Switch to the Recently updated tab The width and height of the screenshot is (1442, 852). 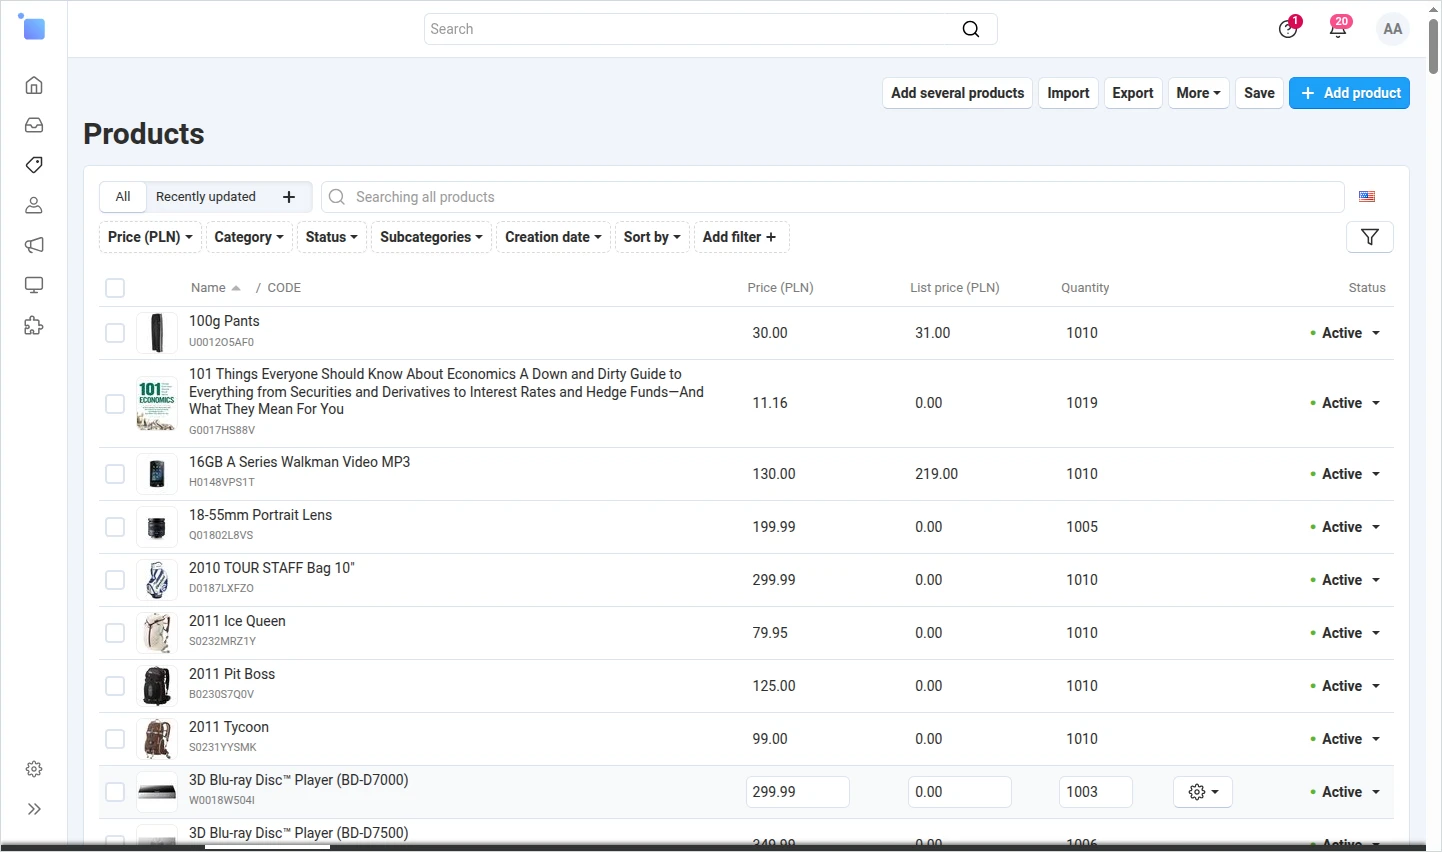click(206, 197)
